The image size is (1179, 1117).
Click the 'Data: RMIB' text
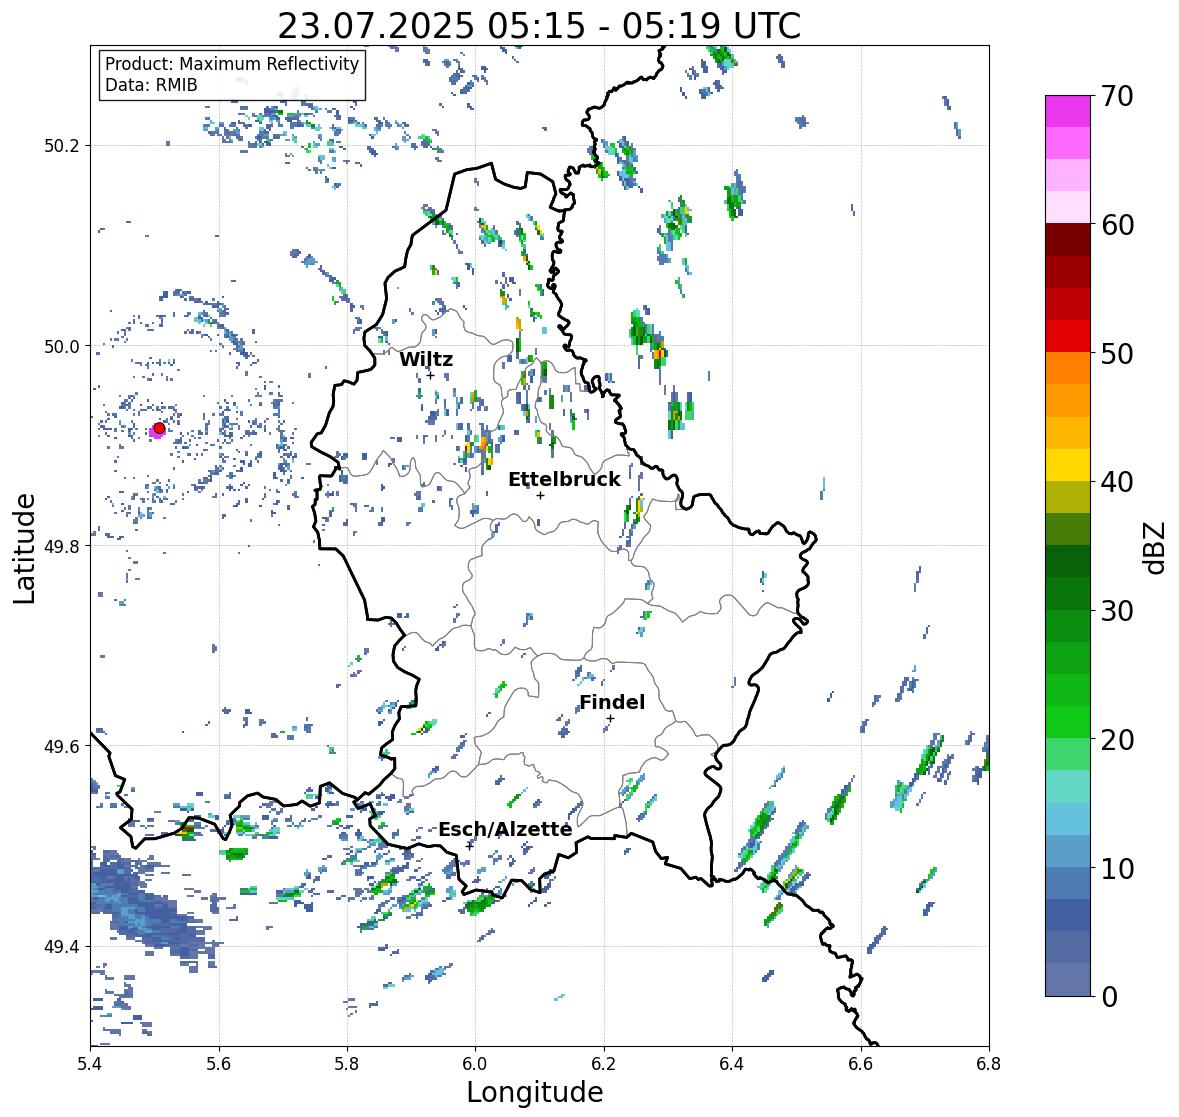pos(151,85)
